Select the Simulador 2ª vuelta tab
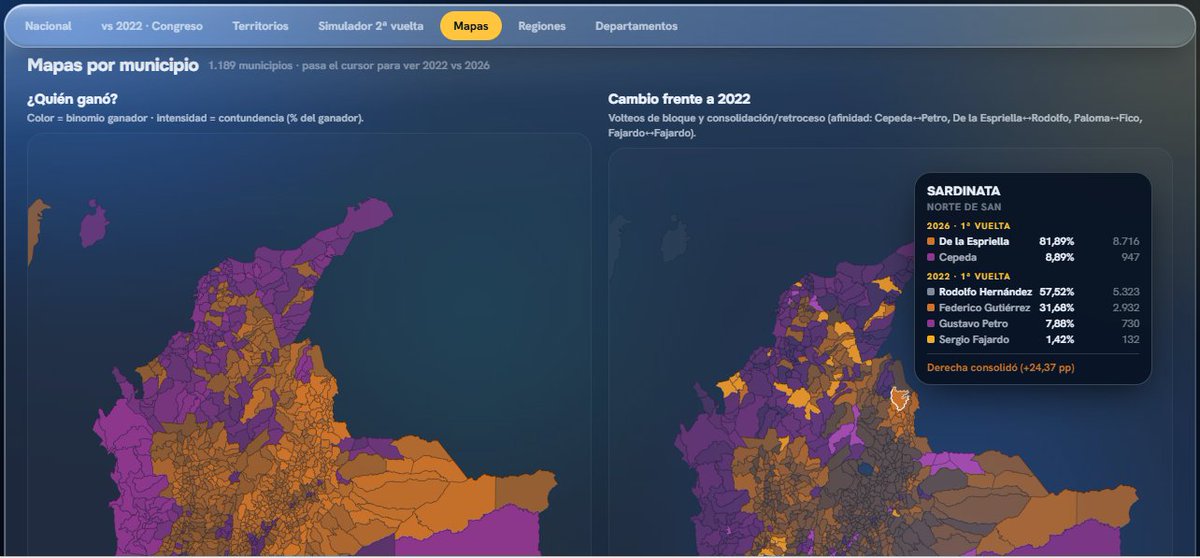This screenshot has height=558, width=1200. click(x=371, y=26)
